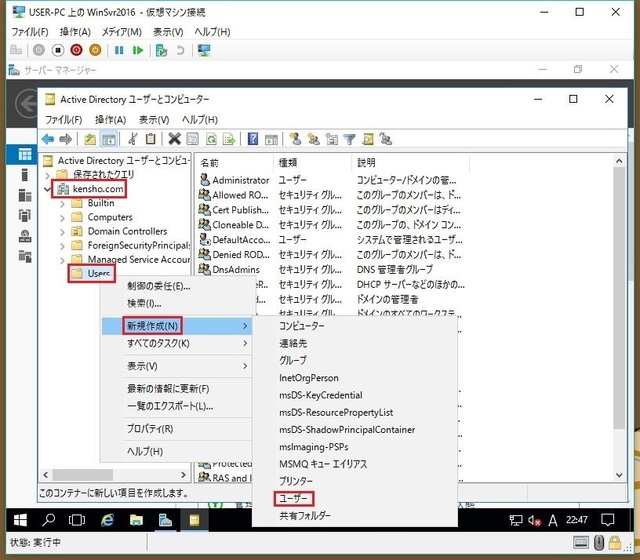Click the Windows Start button
This screenshot has width=640, height=560.
(x=18, y=520)
